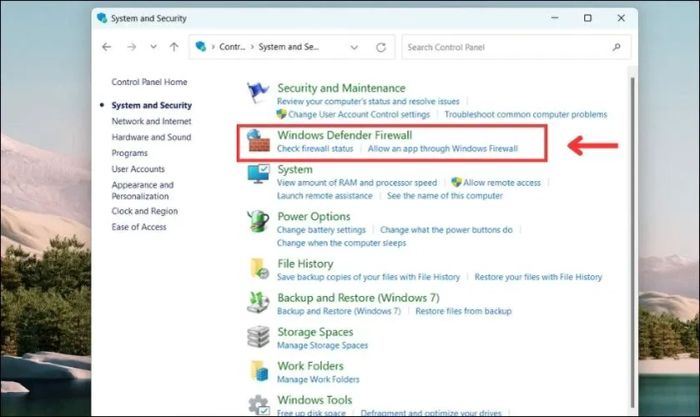Expand the address bar history dropdown
Image resolution: width=700 pixels, height=417 pixels.
[x=354, y=47]
